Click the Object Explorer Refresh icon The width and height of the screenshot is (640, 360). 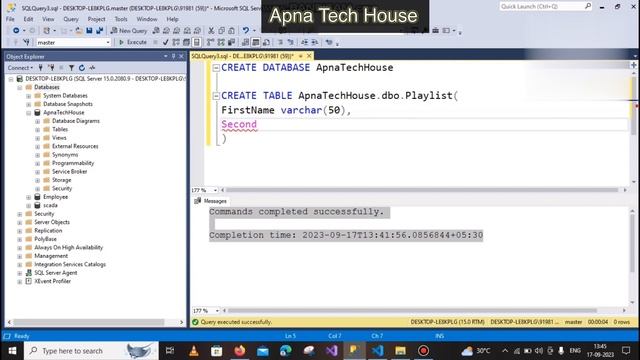[x=82, y=68]
